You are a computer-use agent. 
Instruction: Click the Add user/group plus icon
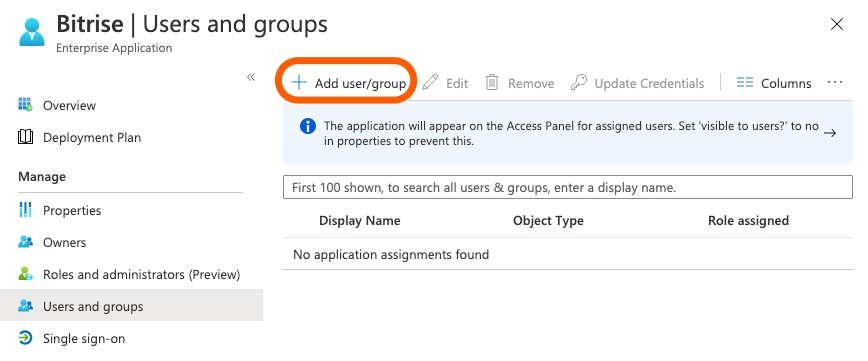coord(299,83)
